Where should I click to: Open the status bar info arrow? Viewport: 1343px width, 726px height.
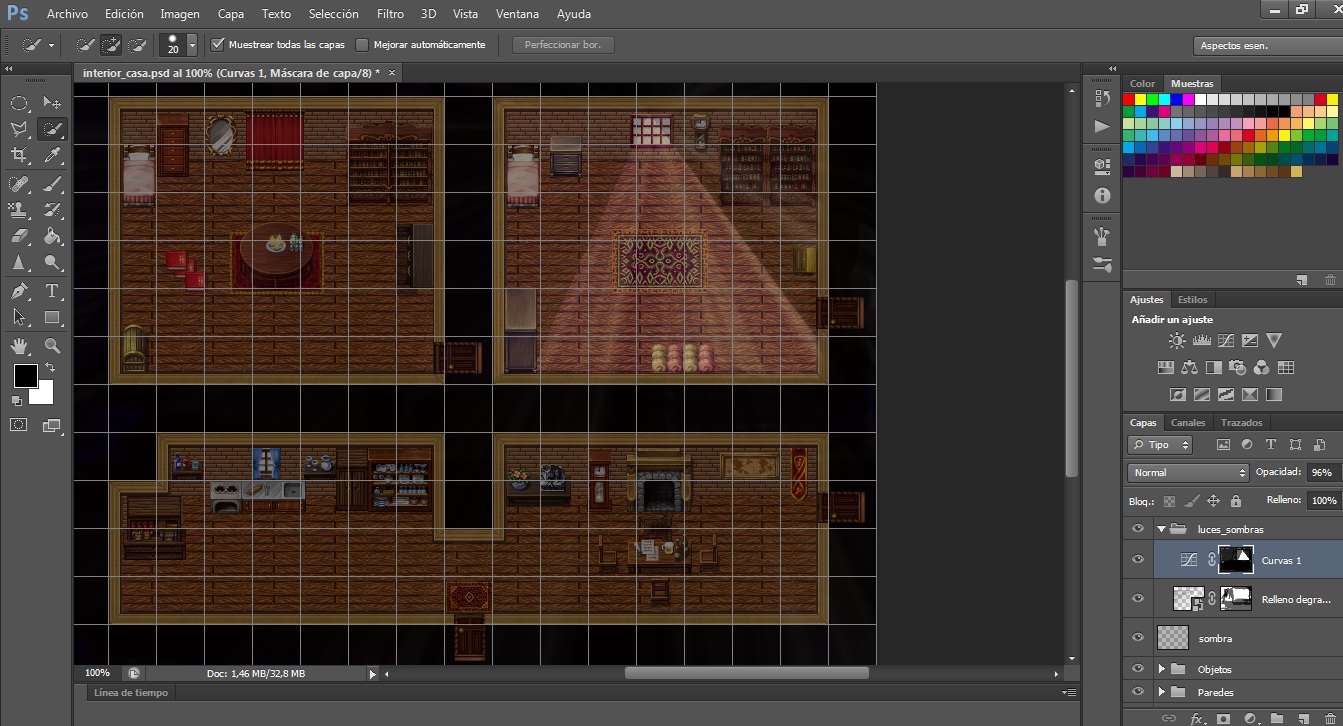(372, 674)
